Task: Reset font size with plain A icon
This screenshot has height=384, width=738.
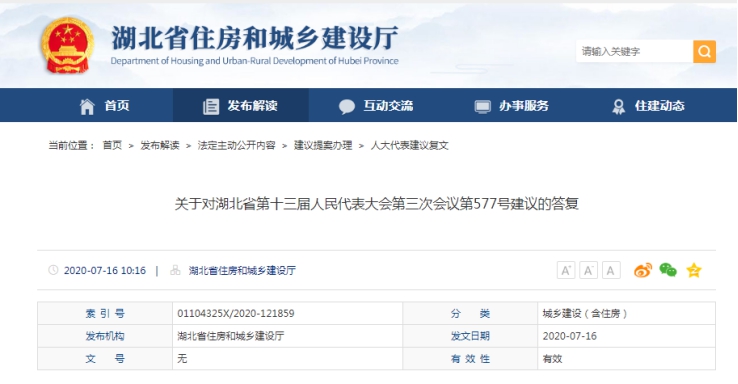Action: point(611,270)
